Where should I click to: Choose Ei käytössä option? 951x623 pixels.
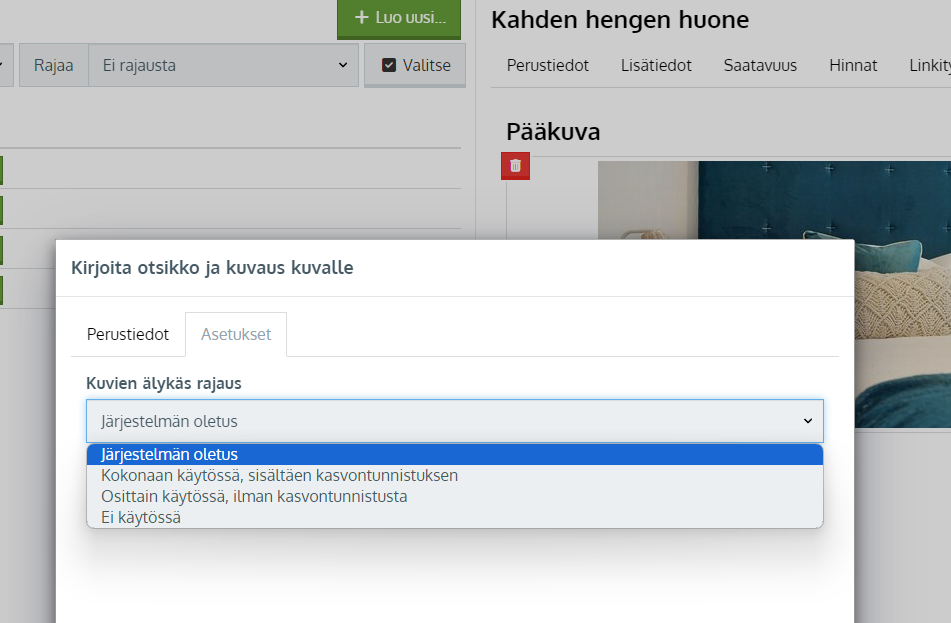(455, 517)
